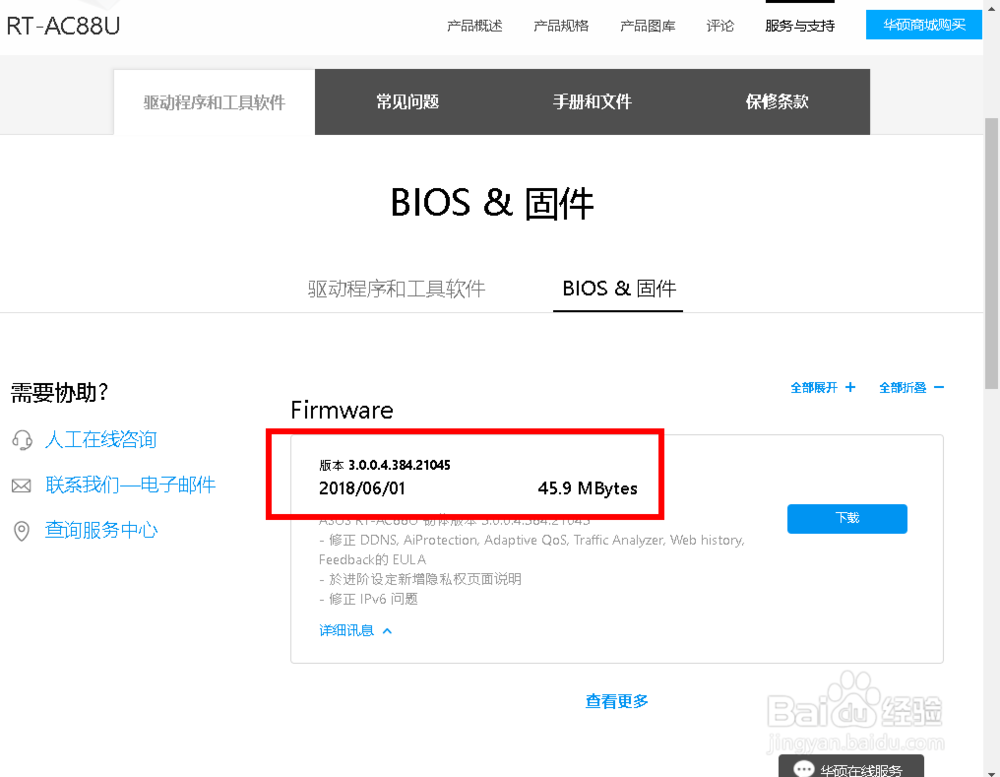Switch to the 常见问题 tab
Viewport: 1000px width, 777px height.
408,102
